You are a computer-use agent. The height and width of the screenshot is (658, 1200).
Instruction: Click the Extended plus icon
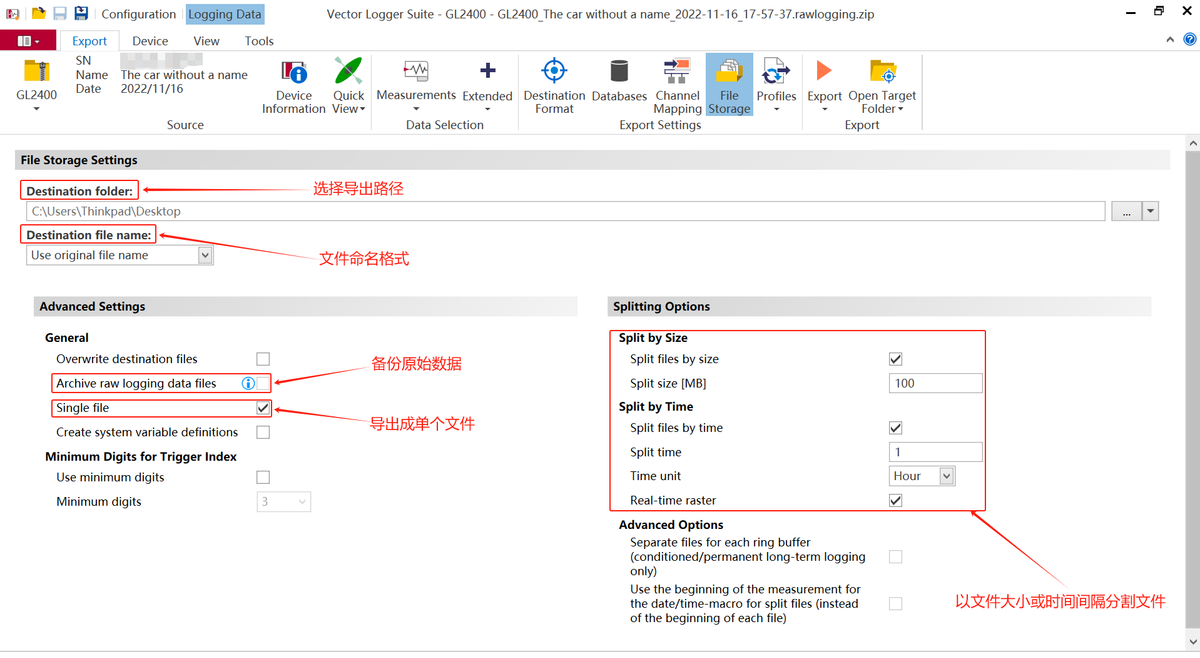coord(487,72)
